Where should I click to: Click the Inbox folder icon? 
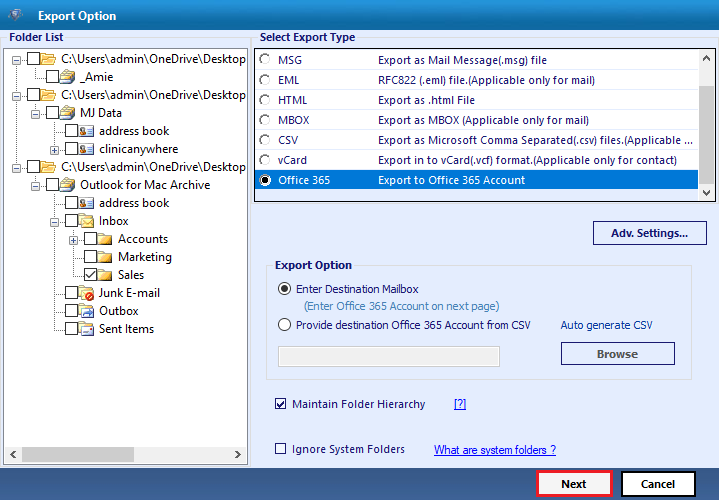pos(86,221)
